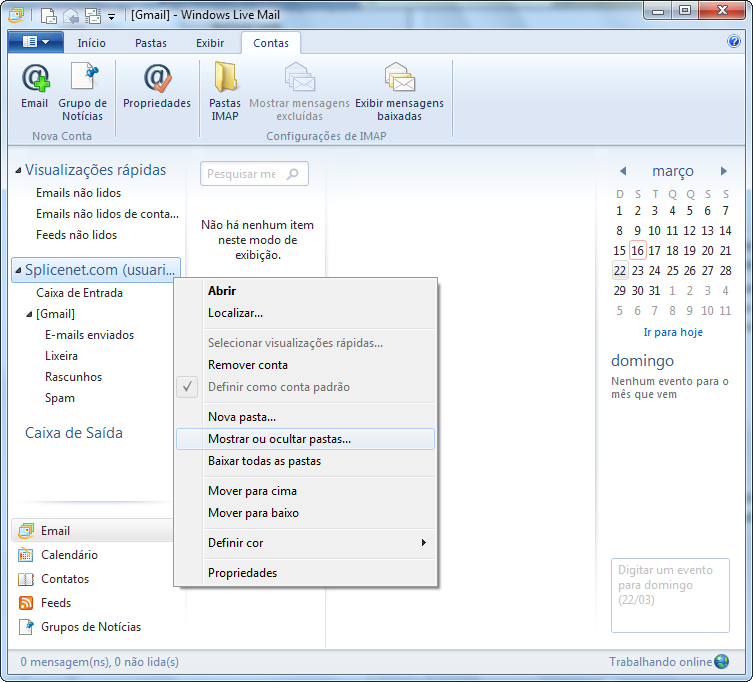Choose Mover para cima
Screen dimensions: 753x682
(305, 491)
